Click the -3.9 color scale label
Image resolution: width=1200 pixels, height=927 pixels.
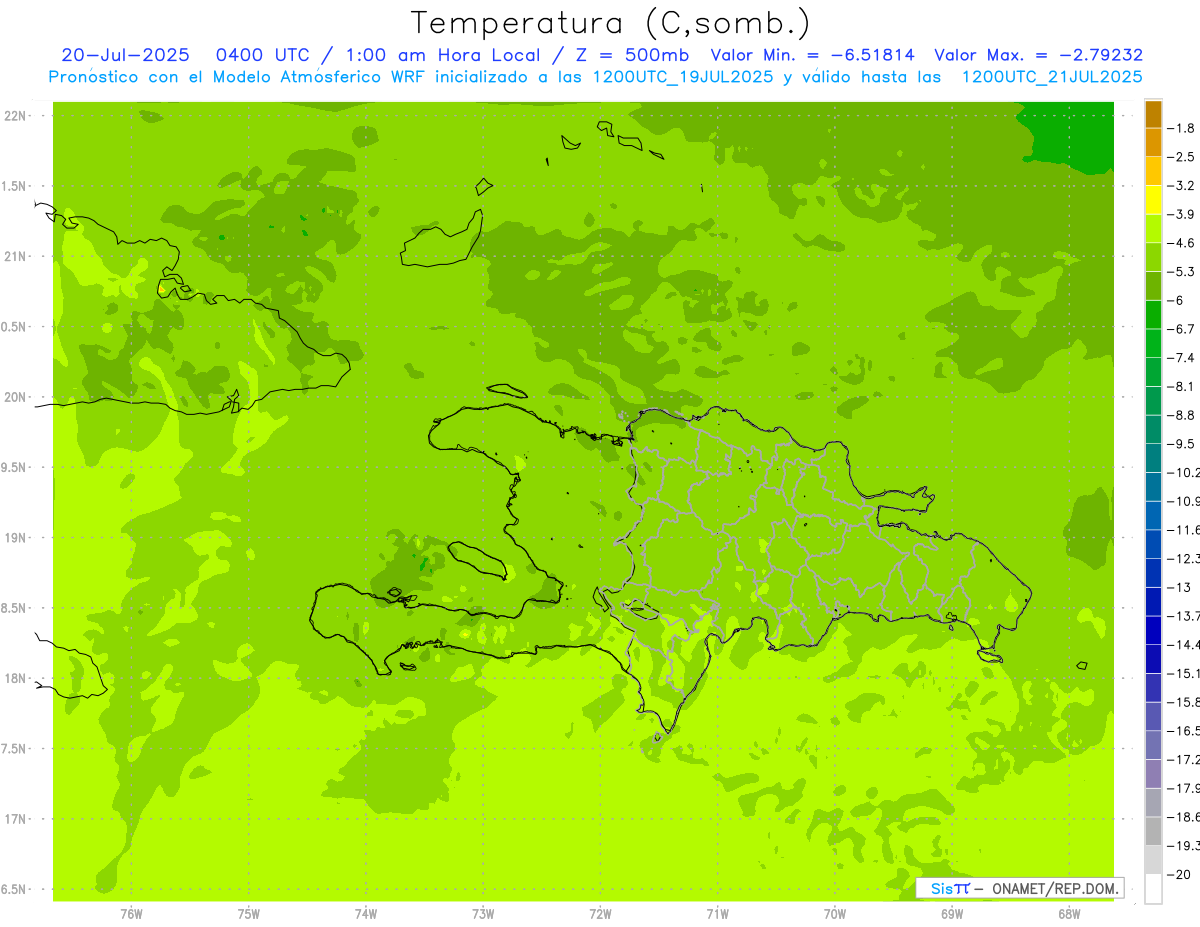[x=1182, y=214]
